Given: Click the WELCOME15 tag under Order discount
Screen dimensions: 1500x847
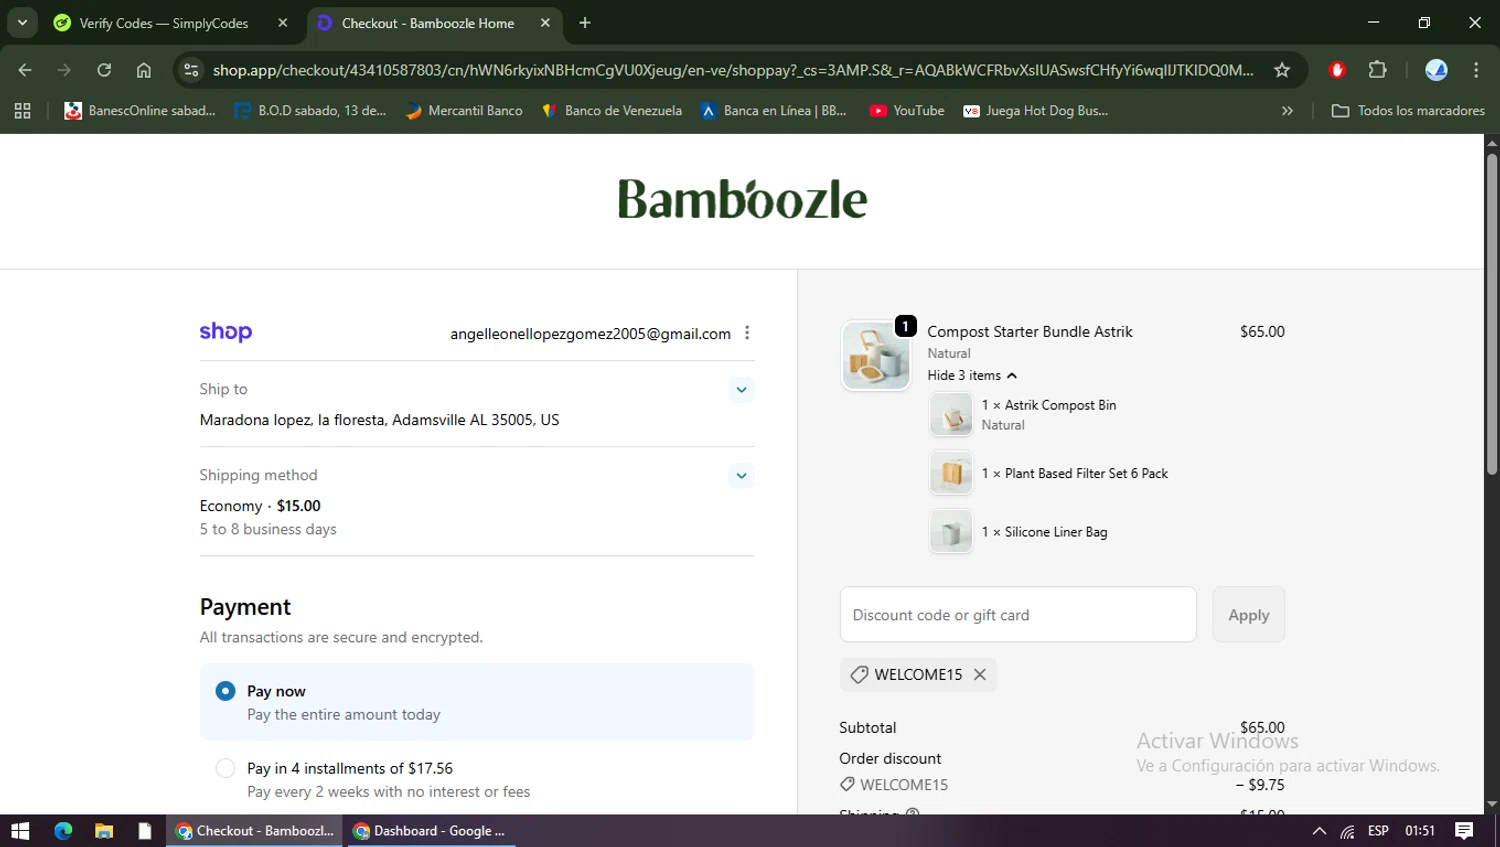Looking at the screenshot, I should click(894, 785).
